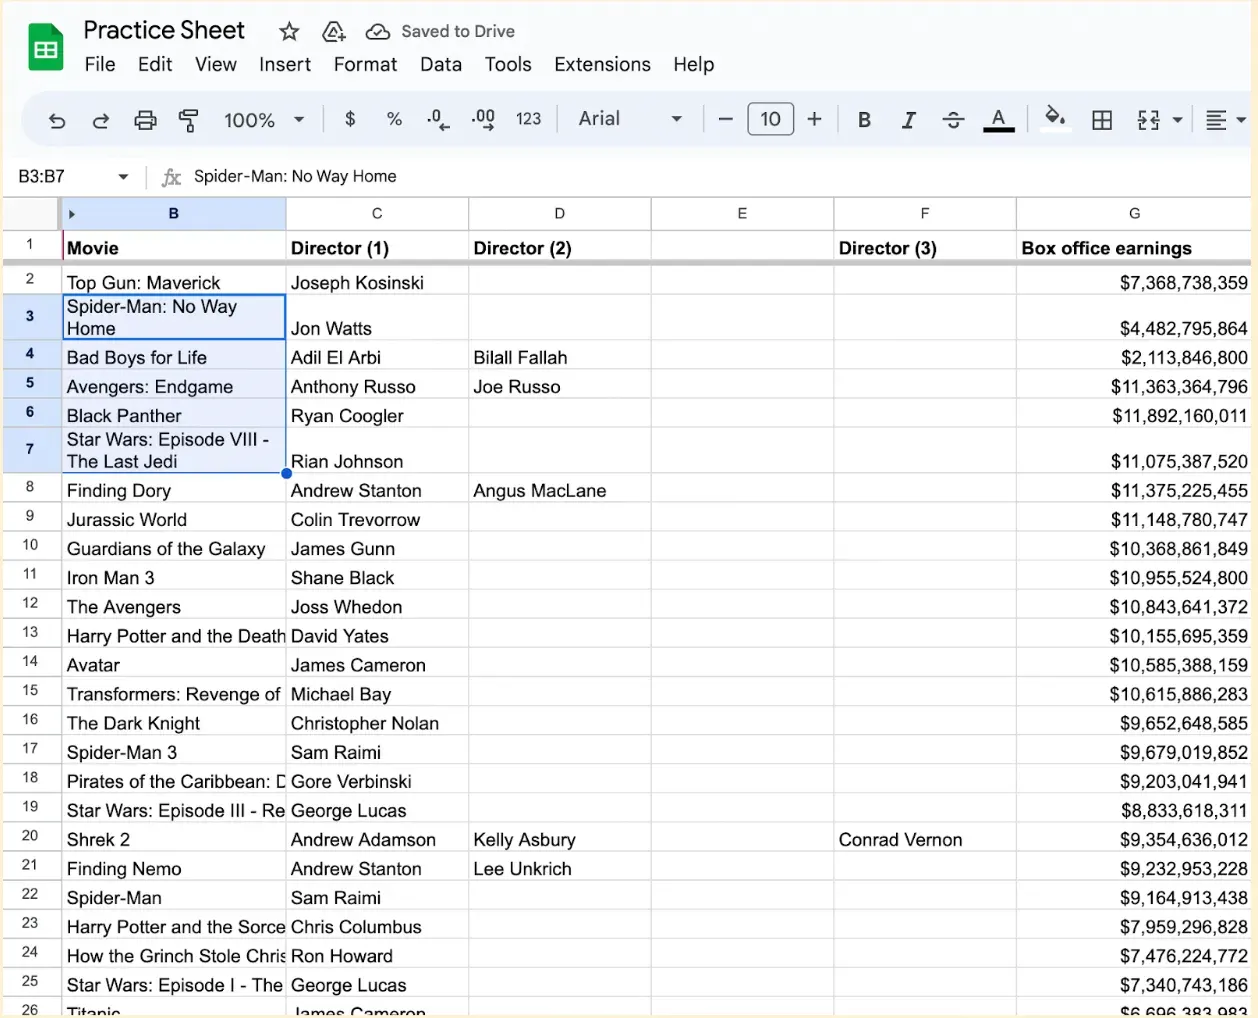The width and height of the screenshot is (1258, 1018).
Task: Select column C header
Action: 377,214
